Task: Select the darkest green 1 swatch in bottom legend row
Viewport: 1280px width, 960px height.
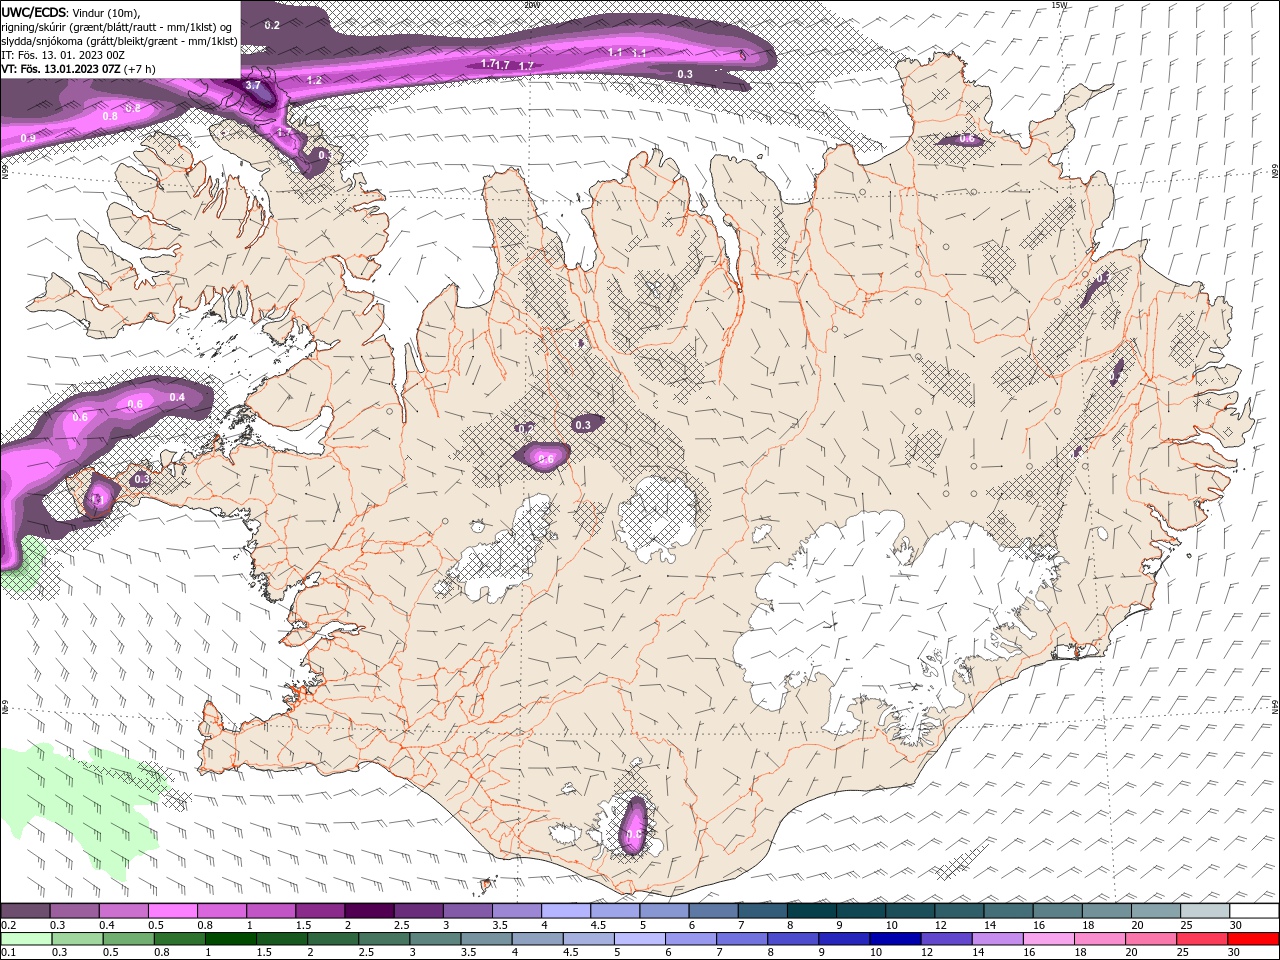Action: click(230, 939)
